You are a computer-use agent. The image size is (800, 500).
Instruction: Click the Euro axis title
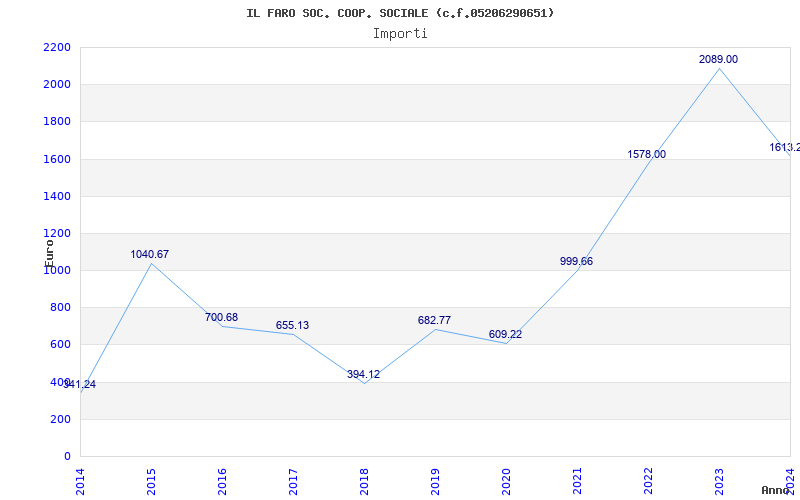click(49, 253)
